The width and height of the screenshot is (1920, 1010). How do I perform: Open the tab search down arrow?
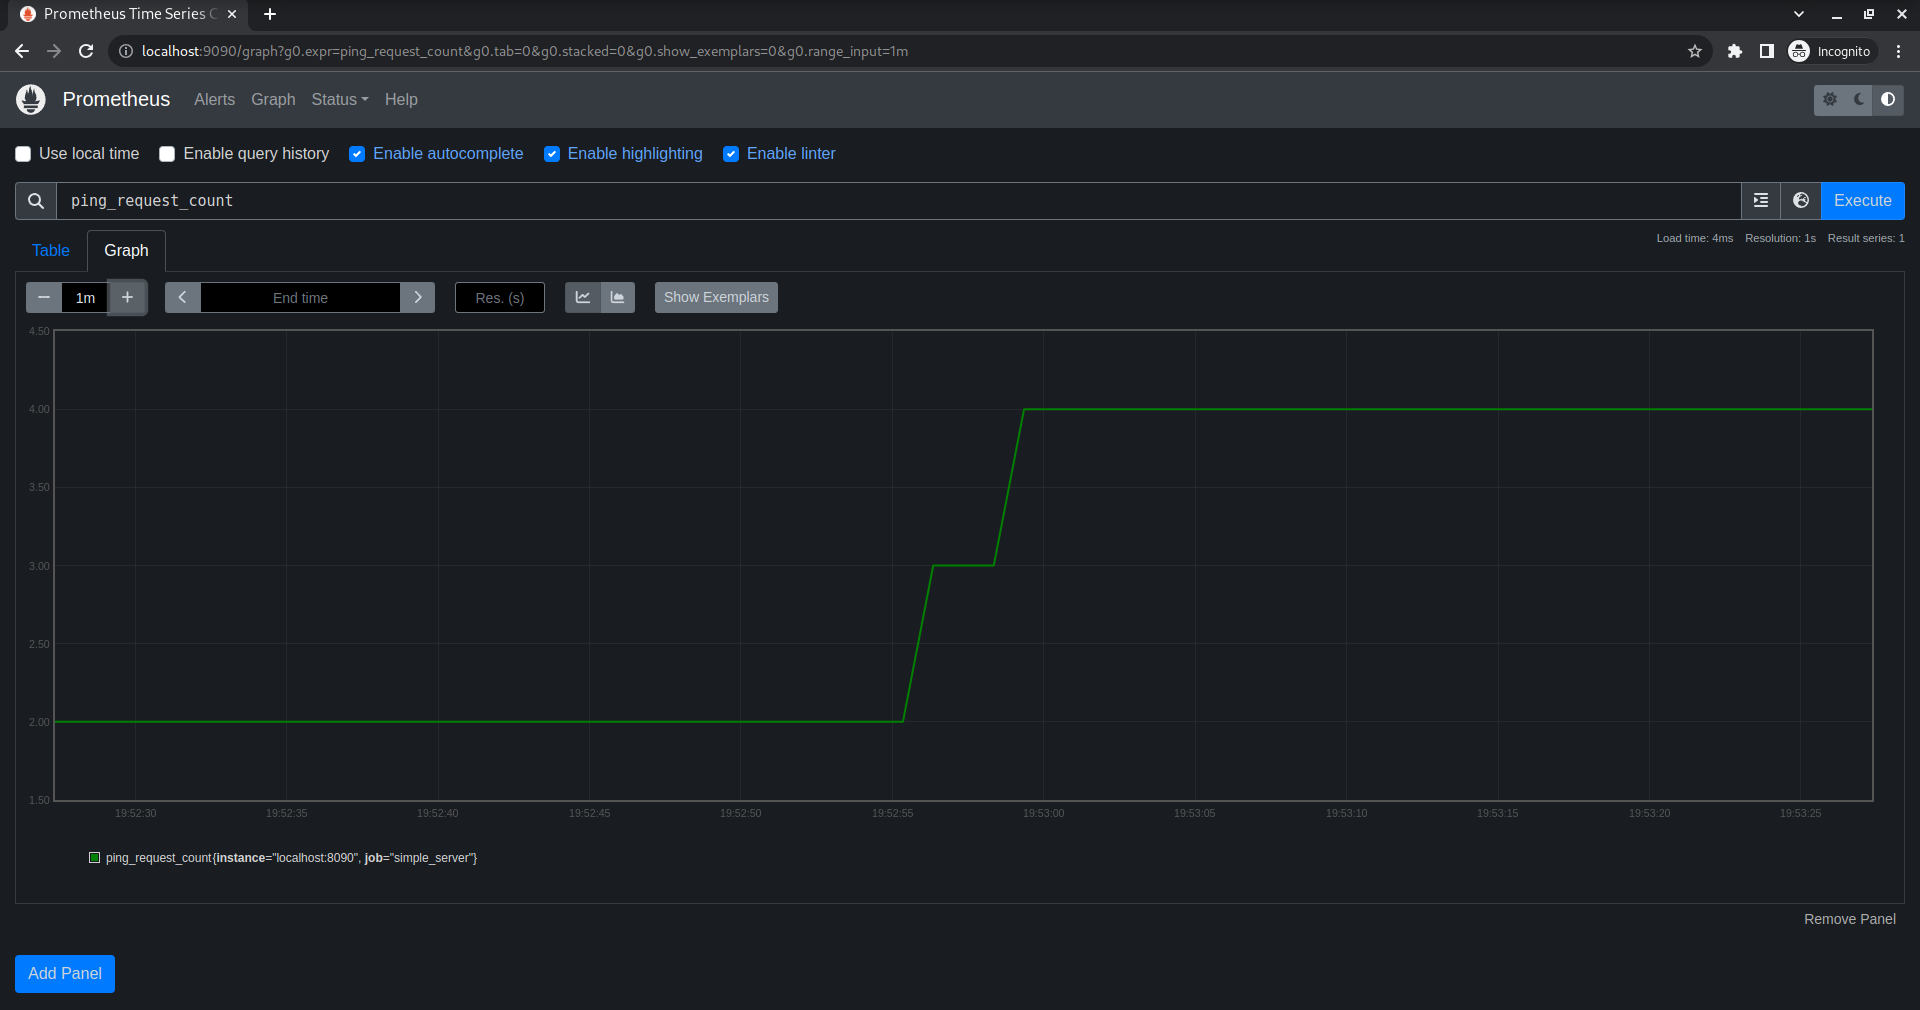pos(1799,14)
